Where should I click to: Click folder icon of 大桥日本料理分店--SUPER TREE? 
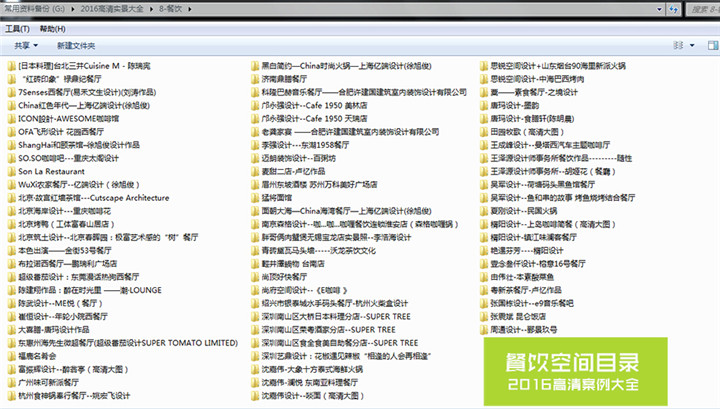coord(255,317)
